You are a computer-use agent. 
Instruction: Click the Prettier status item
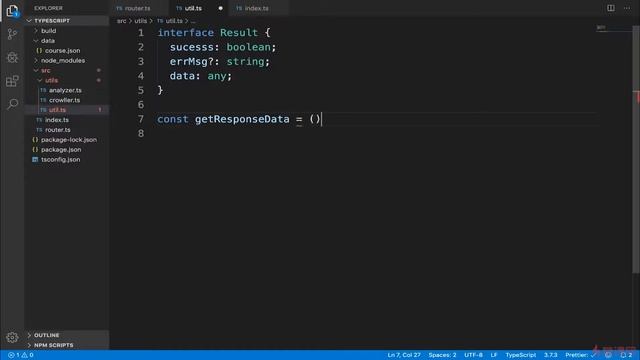[x=580, y=355]
